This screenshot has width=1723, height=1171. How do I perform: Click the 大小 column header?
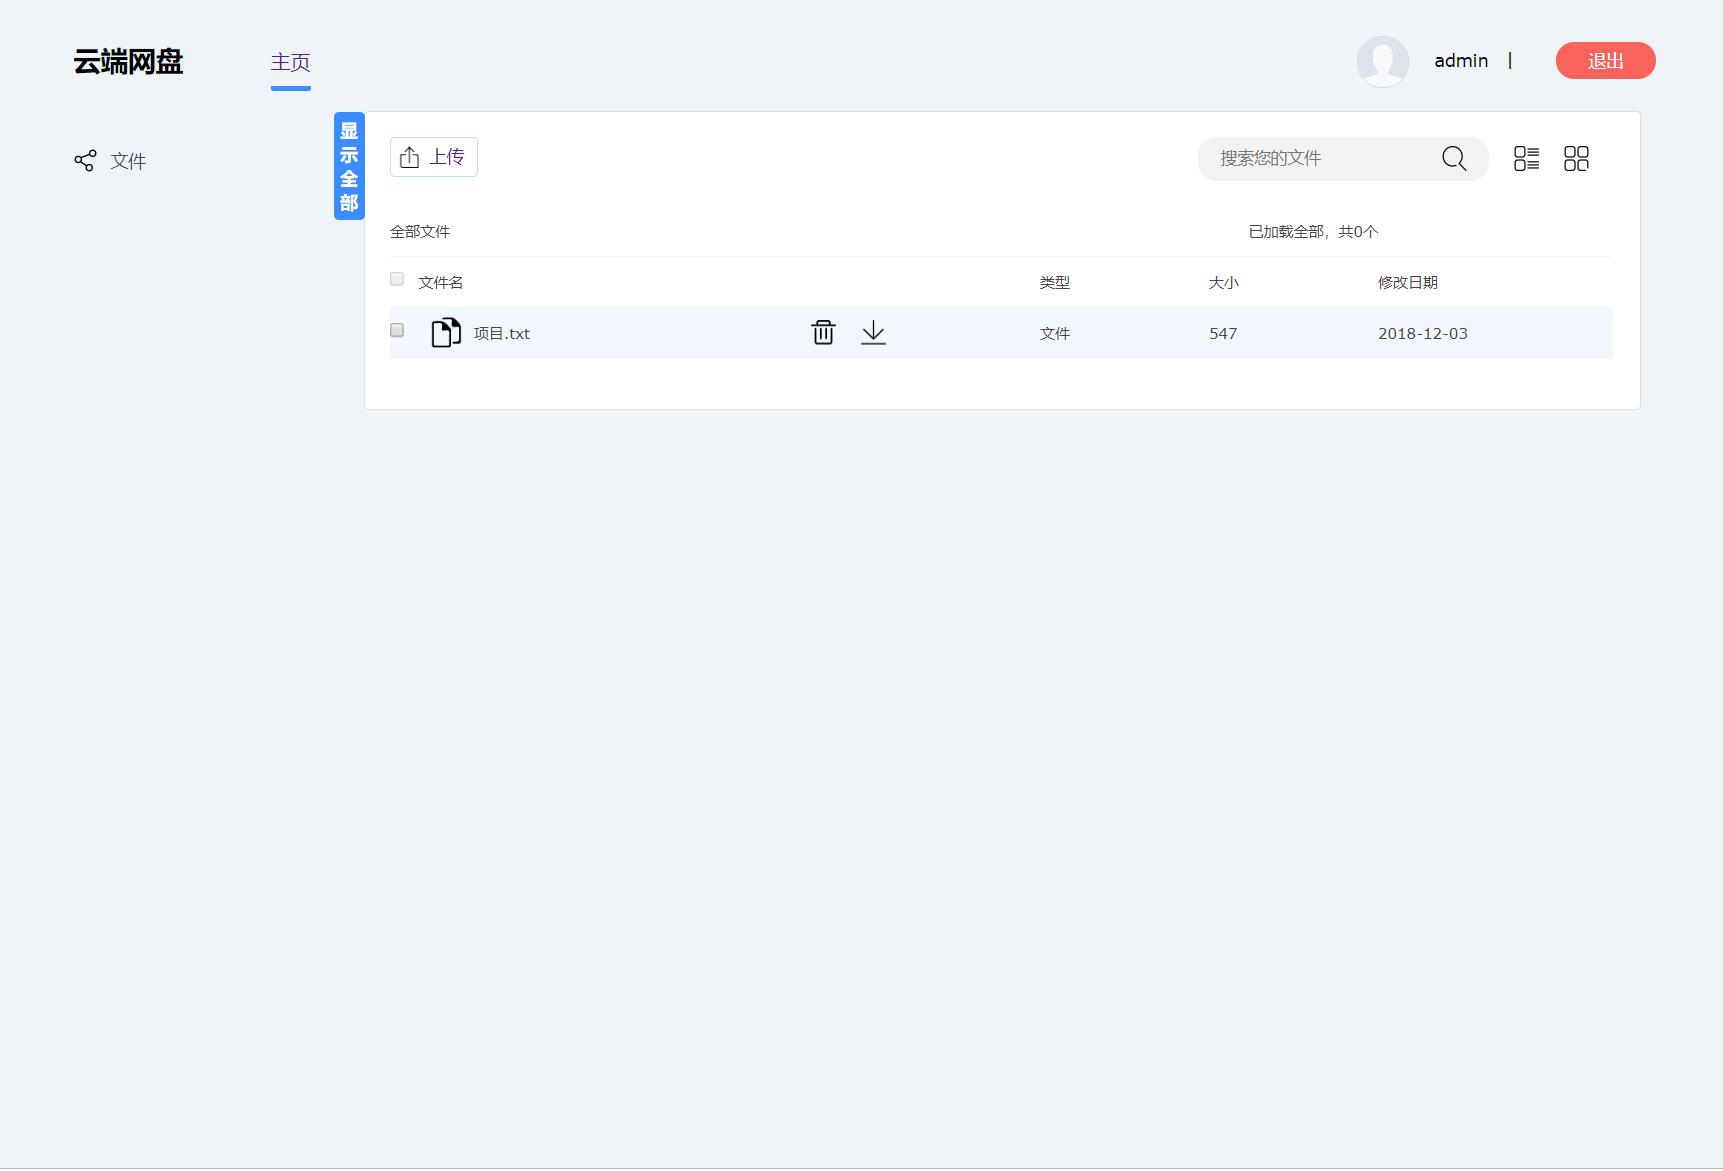coord(1224,283)
